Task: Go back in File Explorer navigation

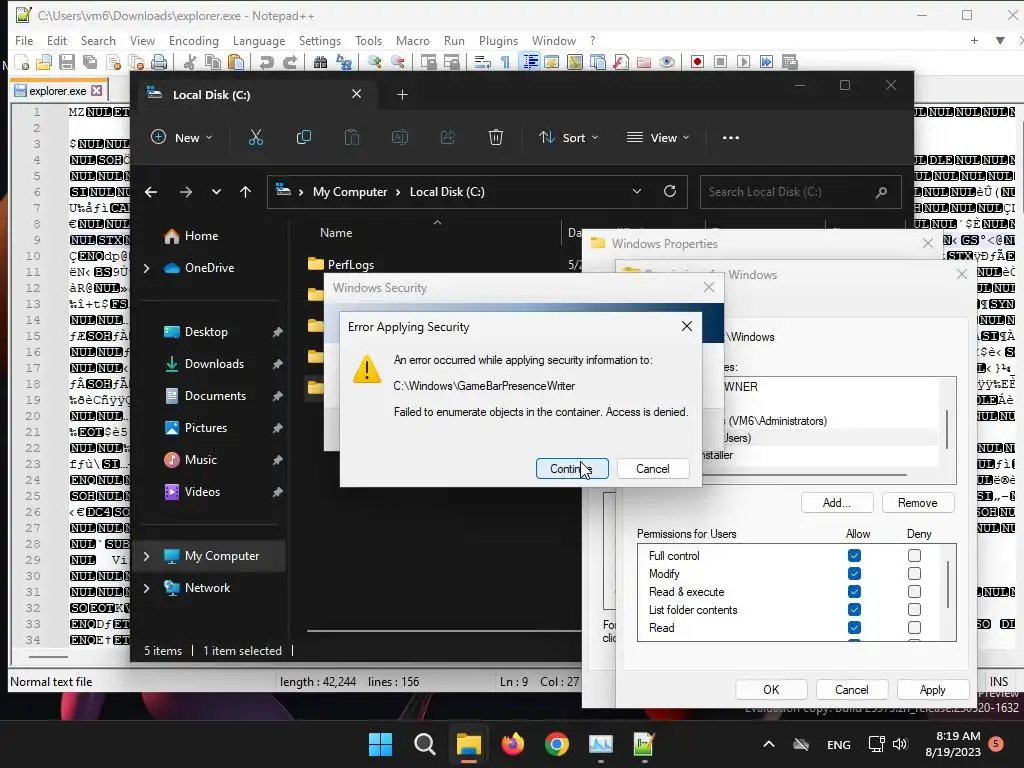Action: (x=151, y=192)
